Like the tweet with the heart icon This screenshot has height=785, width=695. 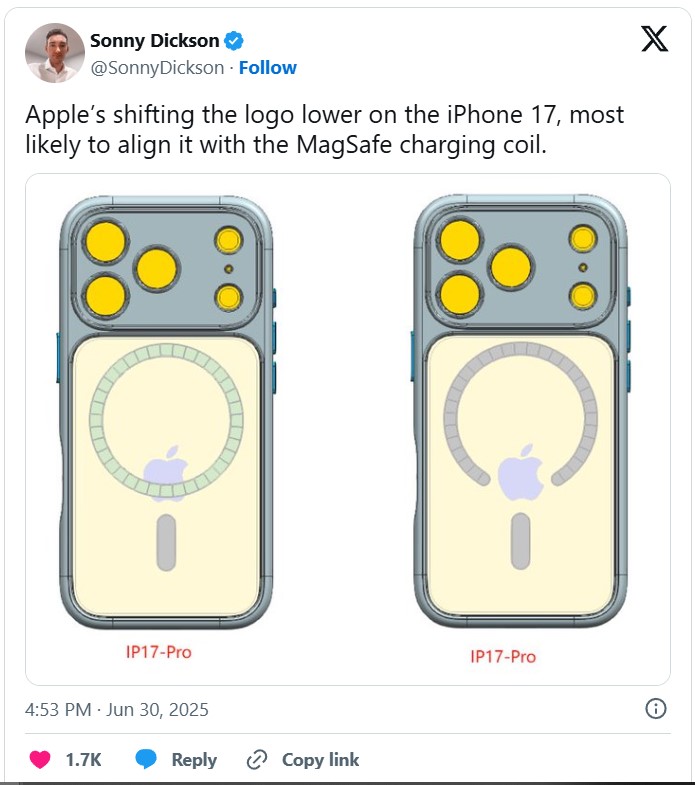tap(40, 760)
